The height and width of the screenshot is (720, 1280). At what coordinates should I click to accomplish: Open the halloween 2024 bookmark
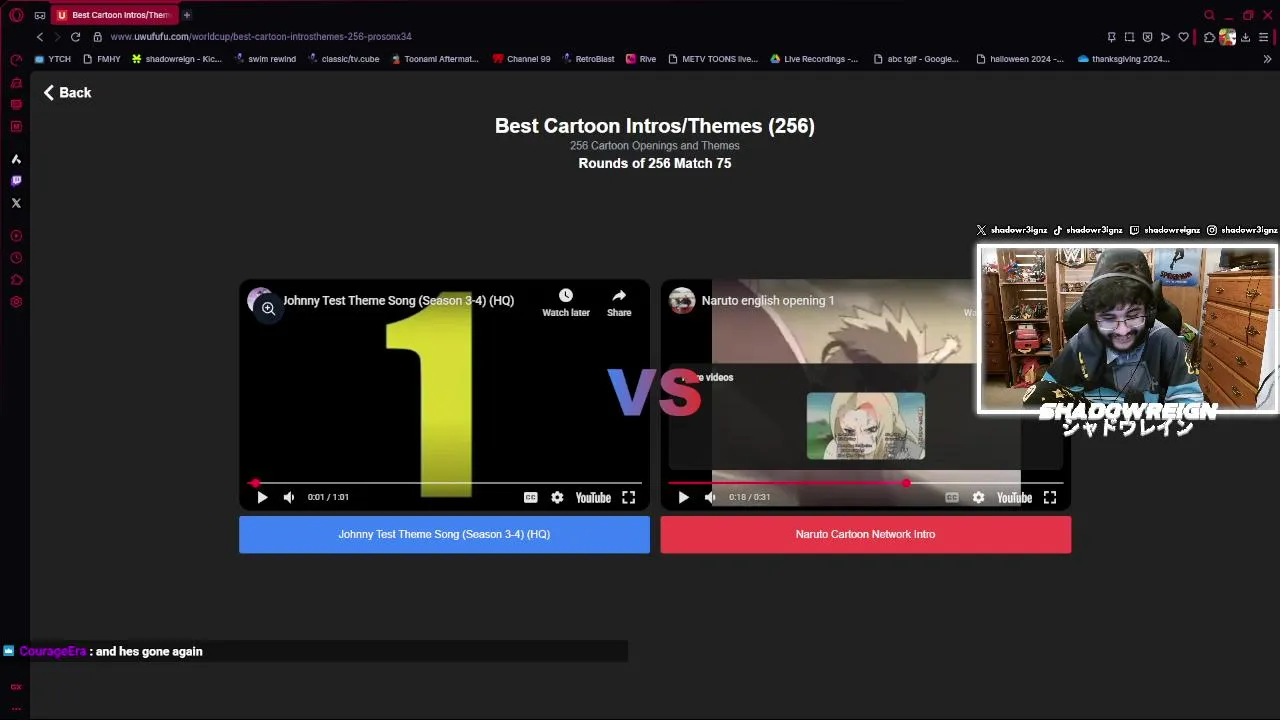point(1019,59)
